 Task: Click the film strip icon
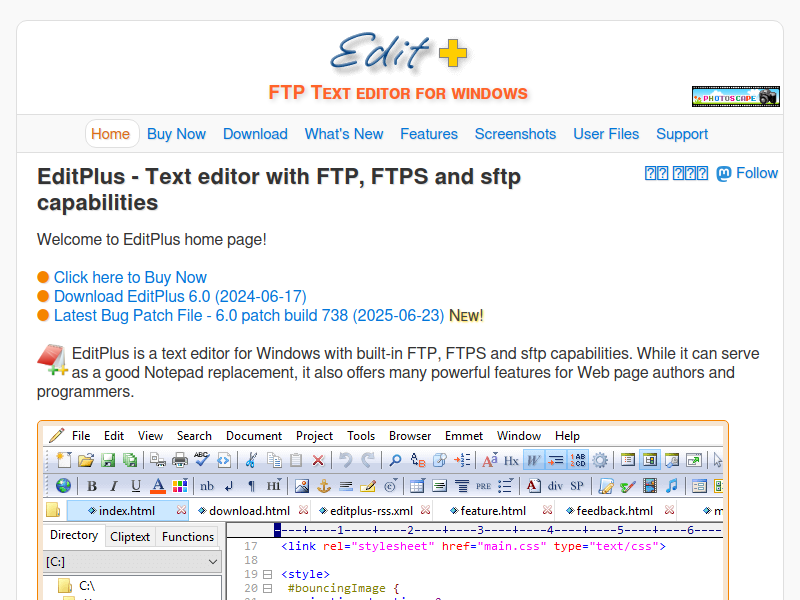coord(649,486)
